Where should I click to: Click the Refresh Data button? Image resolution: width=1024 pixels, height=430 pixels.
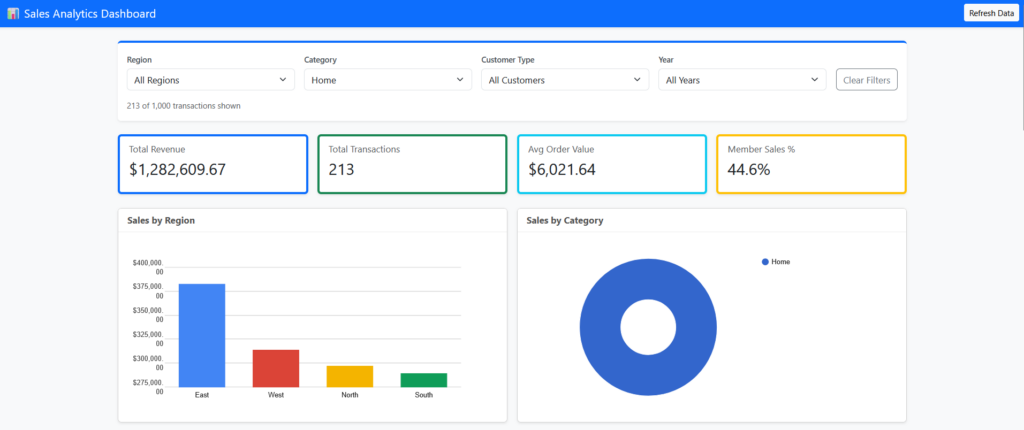click(991, 13)
